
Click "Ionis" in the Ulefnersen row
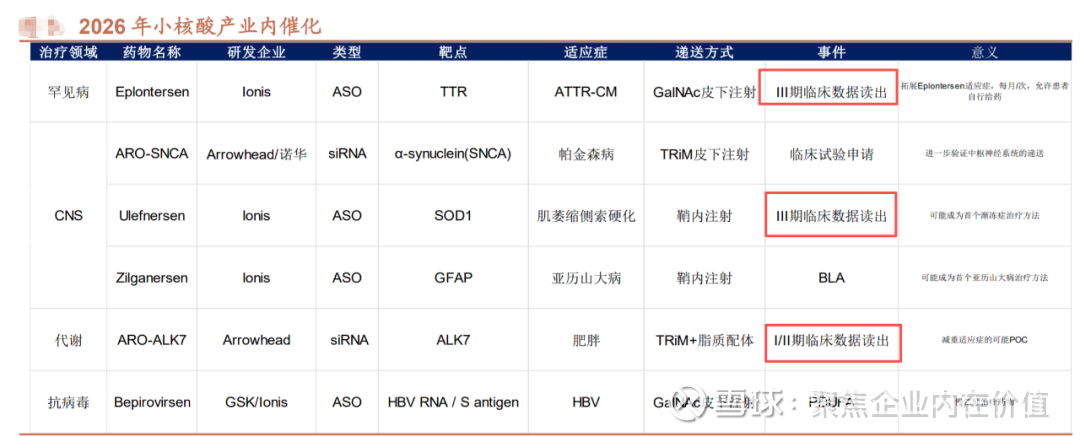click(x=256, y=216)
